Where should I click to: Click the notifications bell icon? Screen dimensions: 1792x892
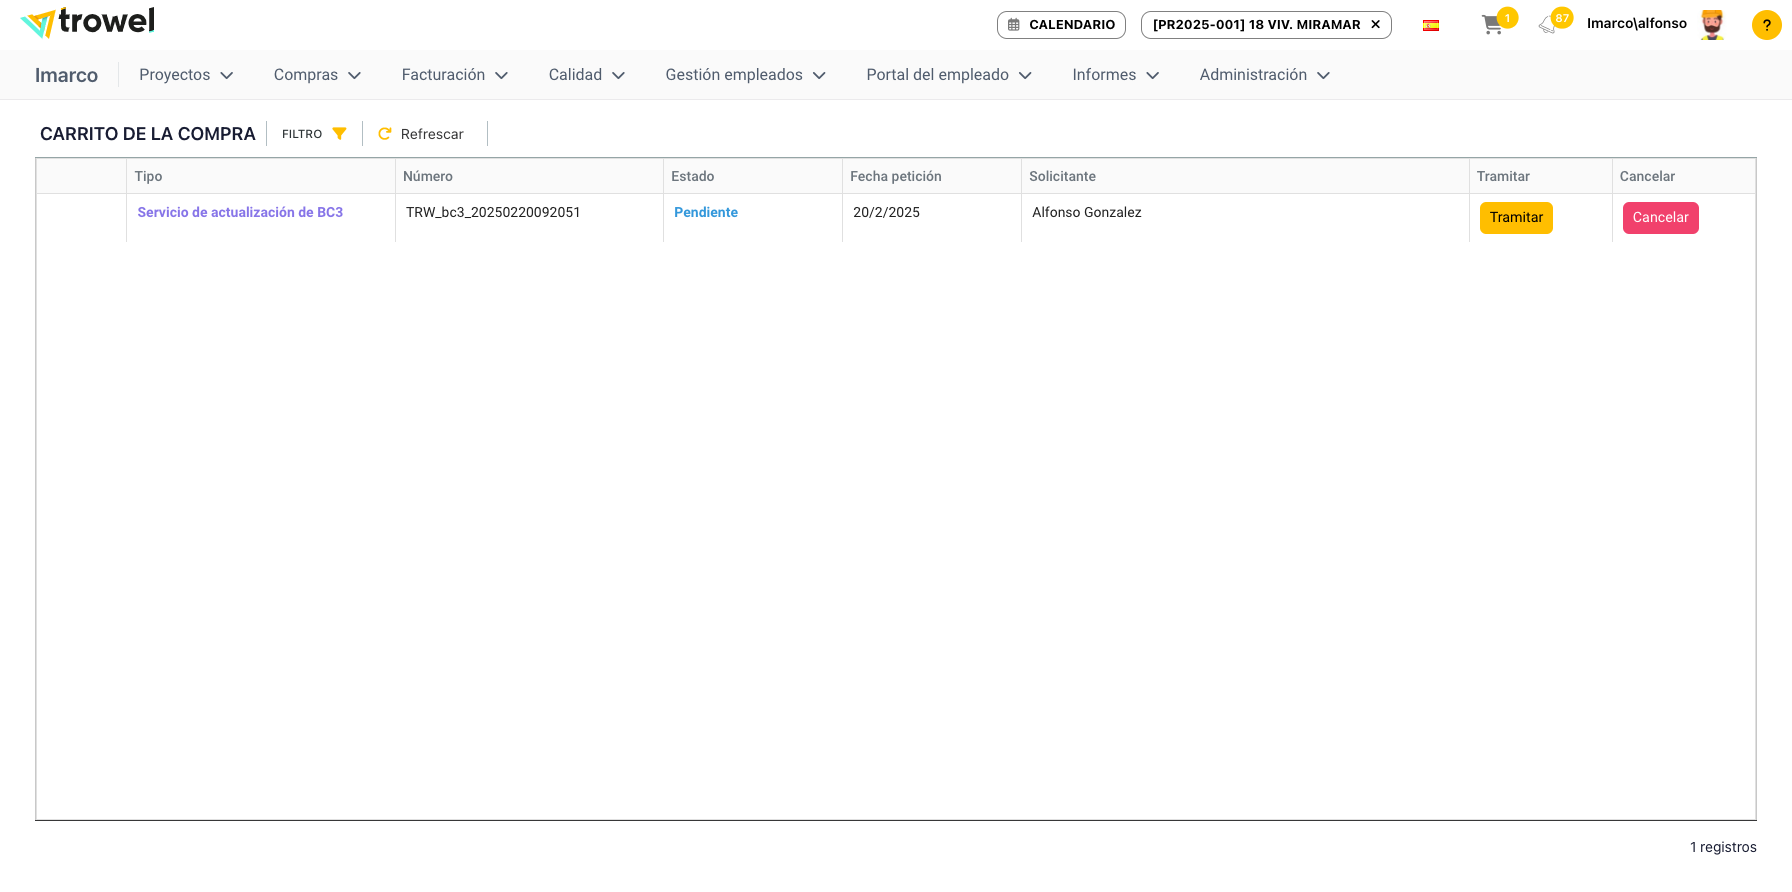(x=1548, y=25)
